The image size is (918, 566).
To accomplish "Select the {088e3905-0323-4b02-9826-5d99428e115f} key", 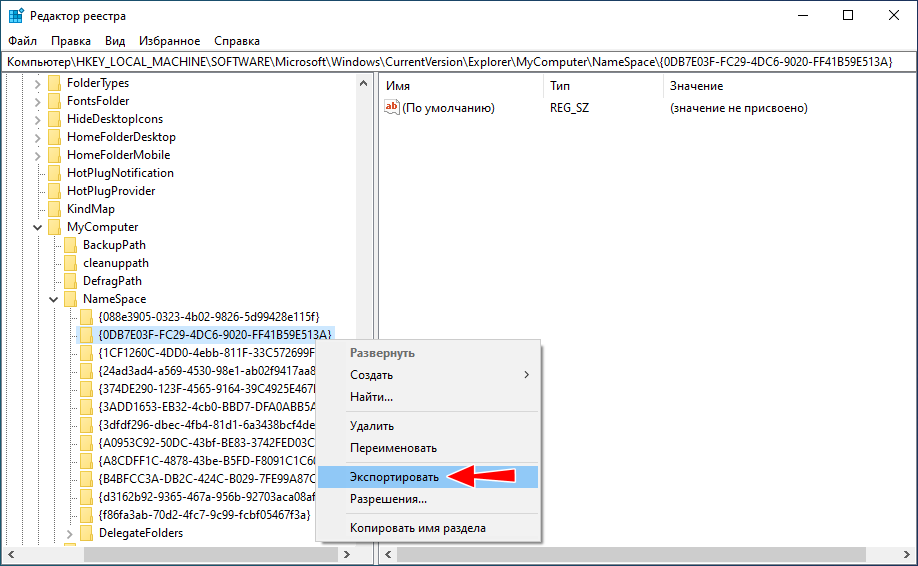I will [208, 317].
